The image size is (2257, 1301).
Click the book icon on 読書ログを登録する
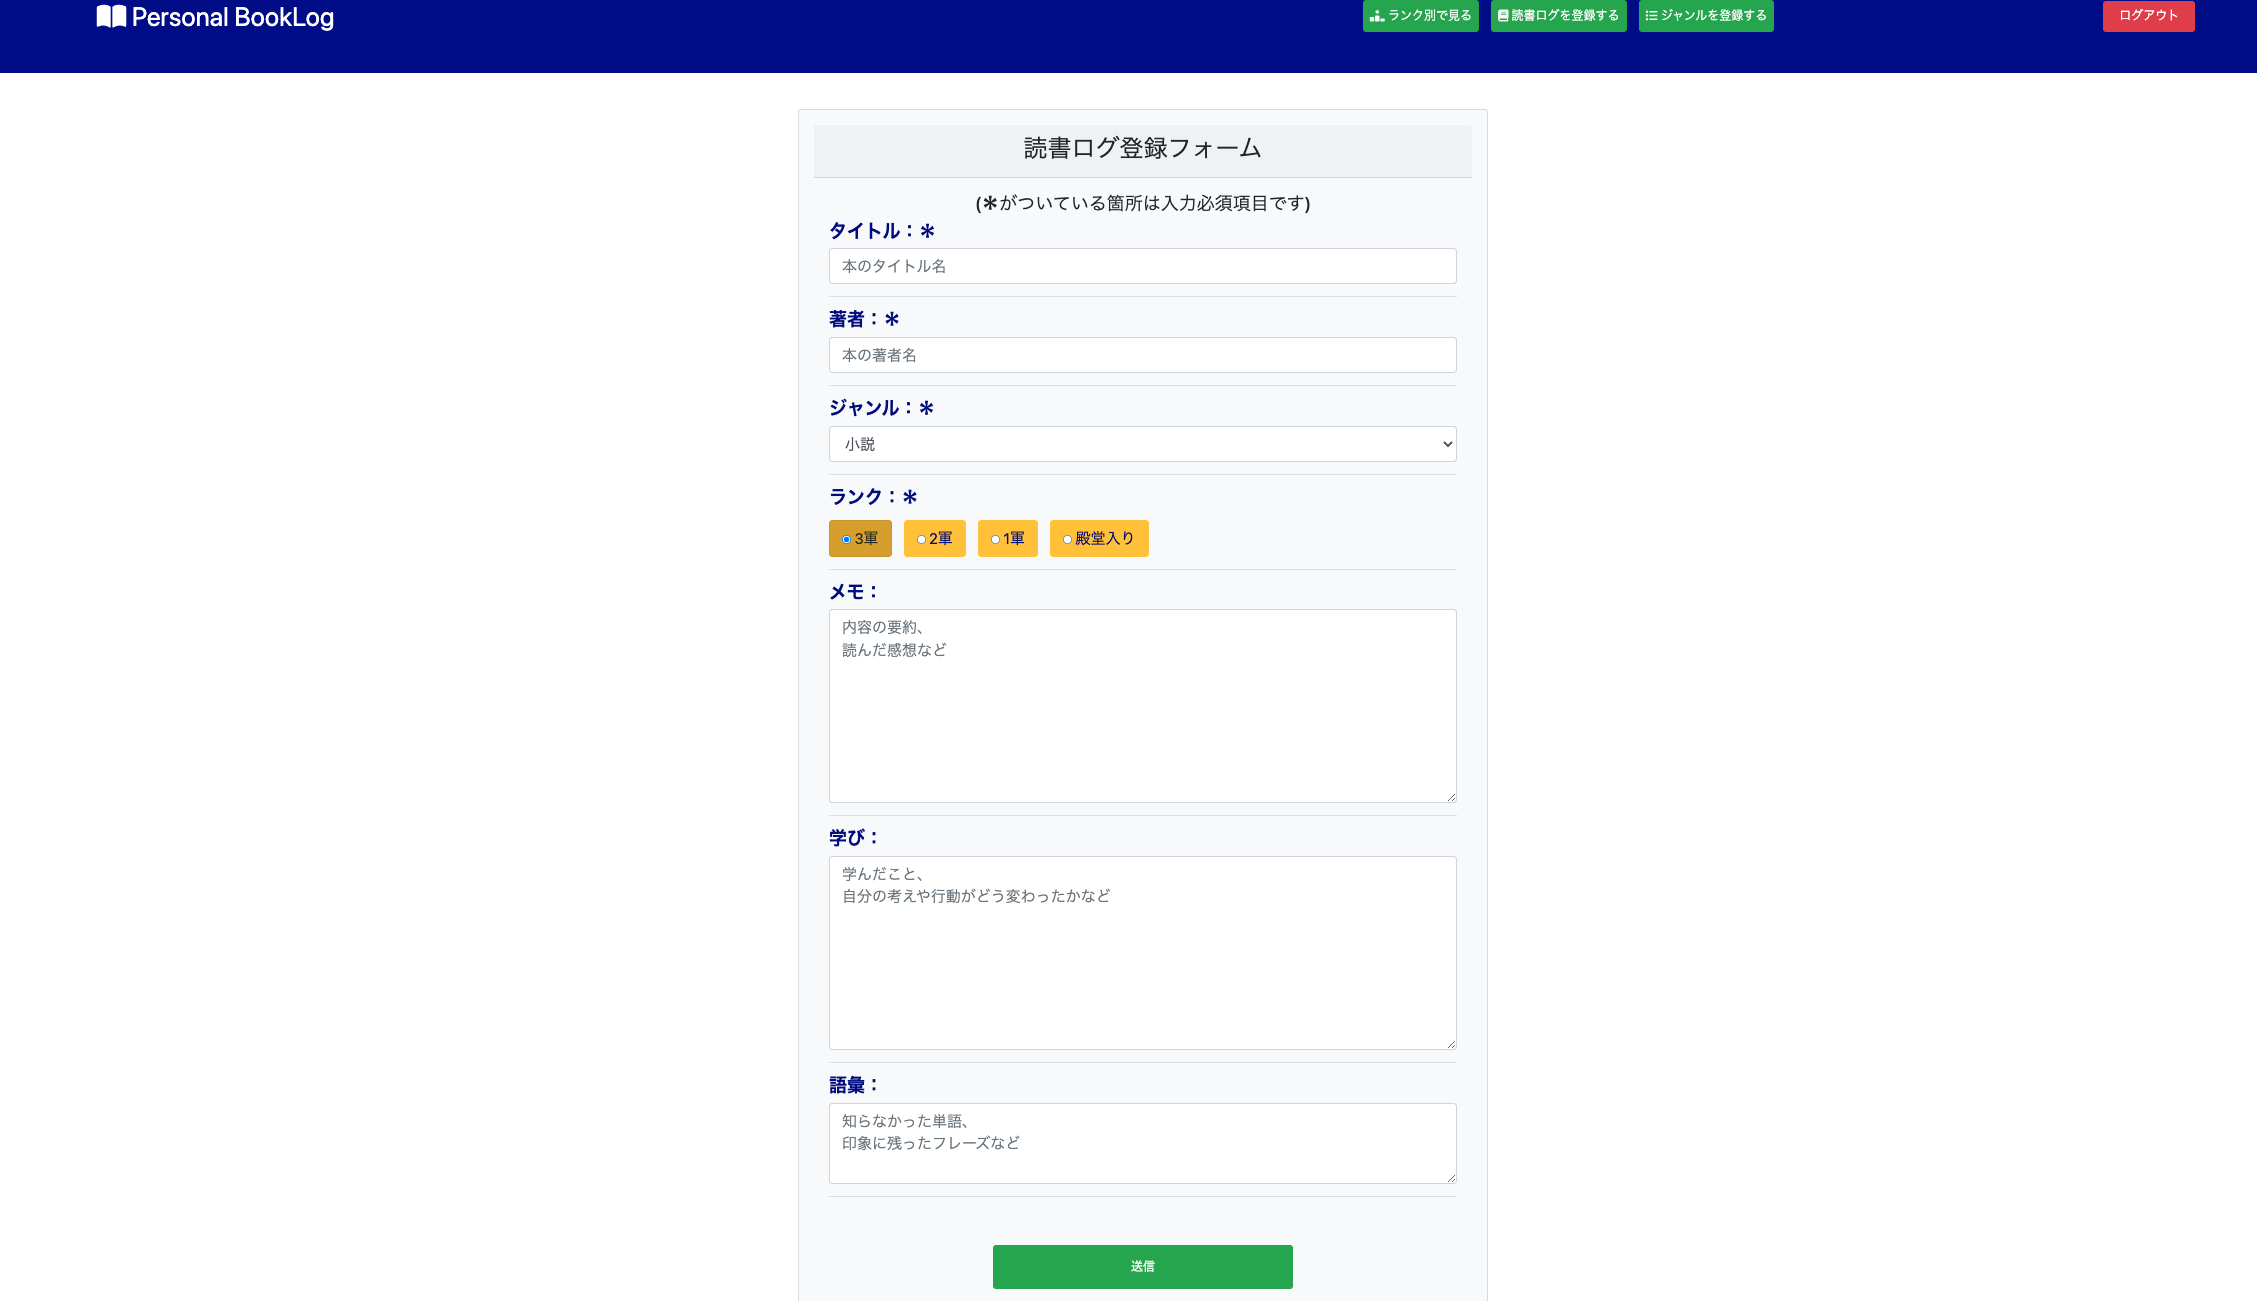click(x=1502, y=15)
